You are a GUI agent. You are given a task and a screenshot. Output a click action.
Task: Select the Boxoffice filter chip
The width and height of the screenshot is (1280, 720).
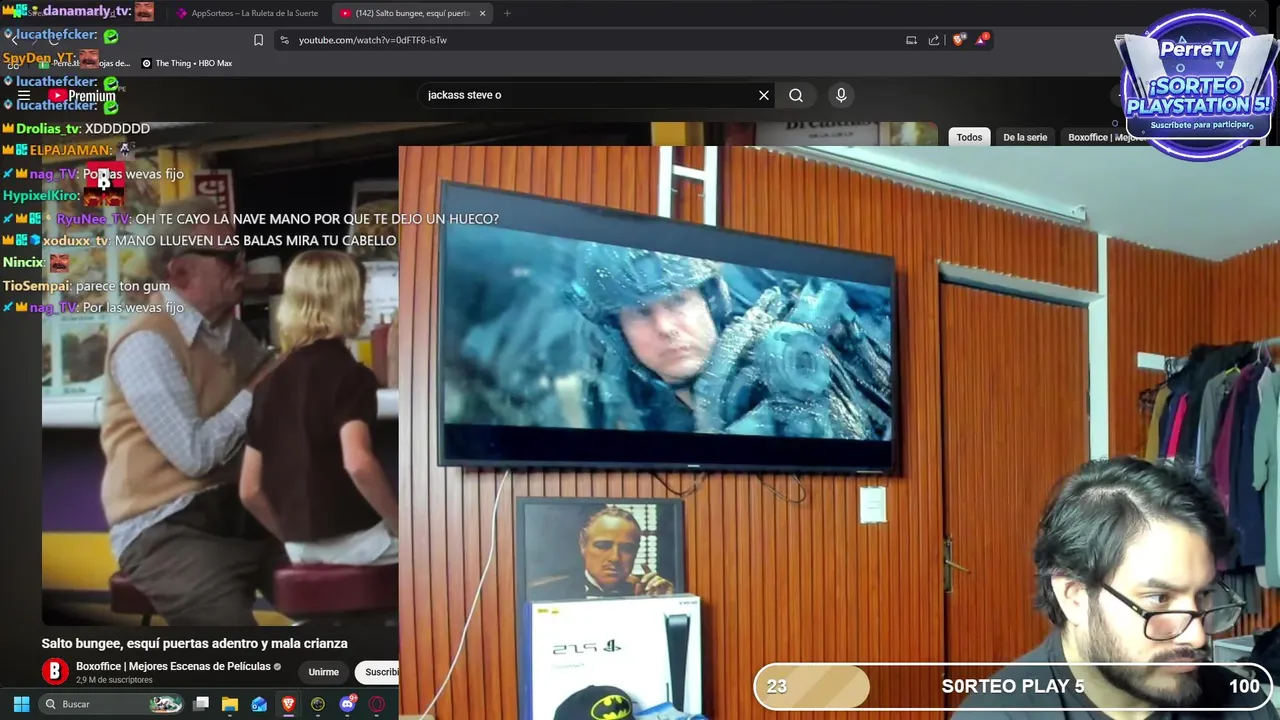1103,137
